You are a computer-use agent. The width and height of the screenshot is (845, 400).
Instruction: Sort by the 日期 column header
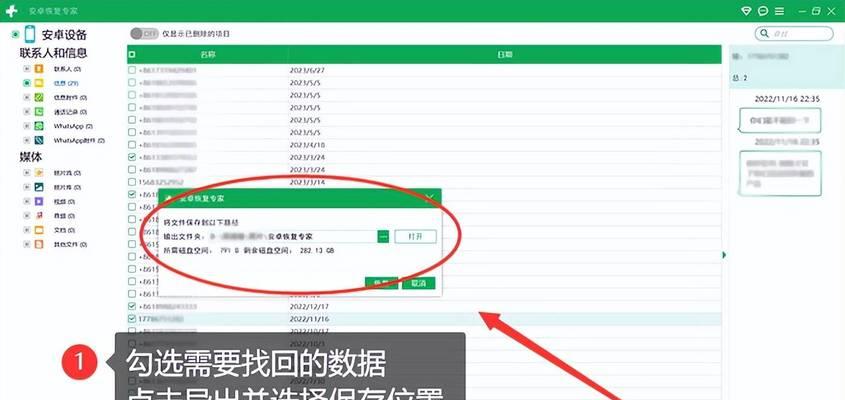pyautogui.click(x=504, y=54)
